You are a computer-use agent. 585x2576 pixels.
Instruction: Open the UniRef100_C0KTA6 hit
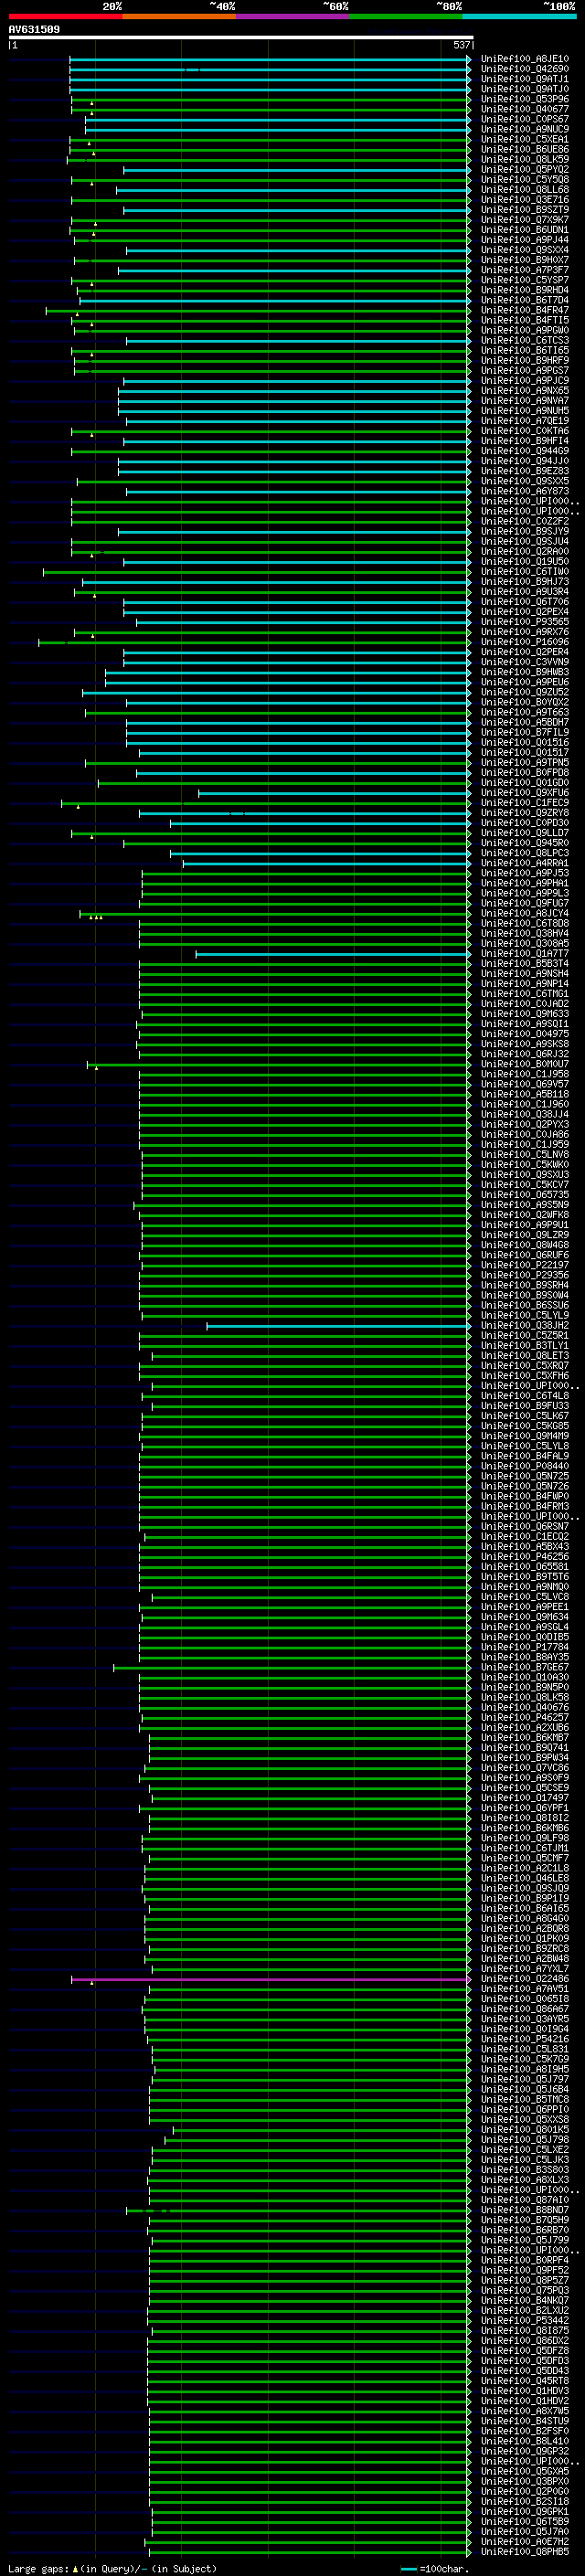click(525, 431)
